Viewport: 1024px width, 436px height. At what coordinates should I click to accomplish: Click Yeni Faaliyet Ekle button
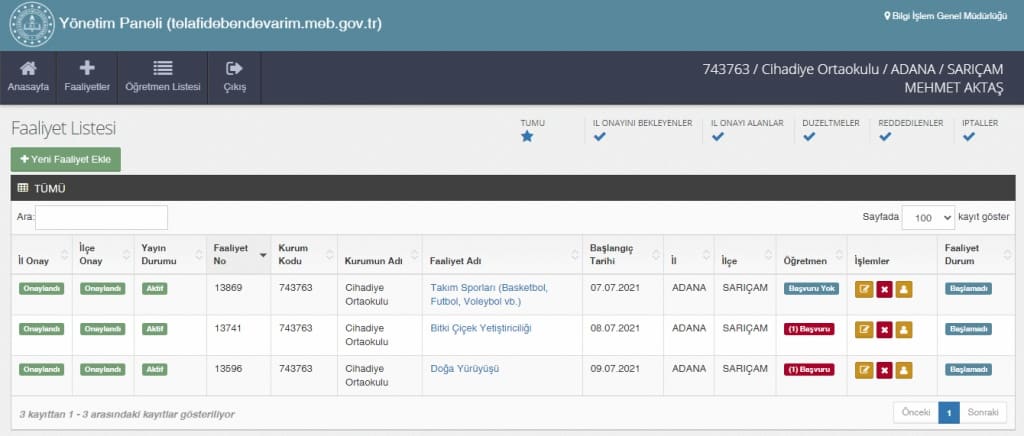coord(65,160)
